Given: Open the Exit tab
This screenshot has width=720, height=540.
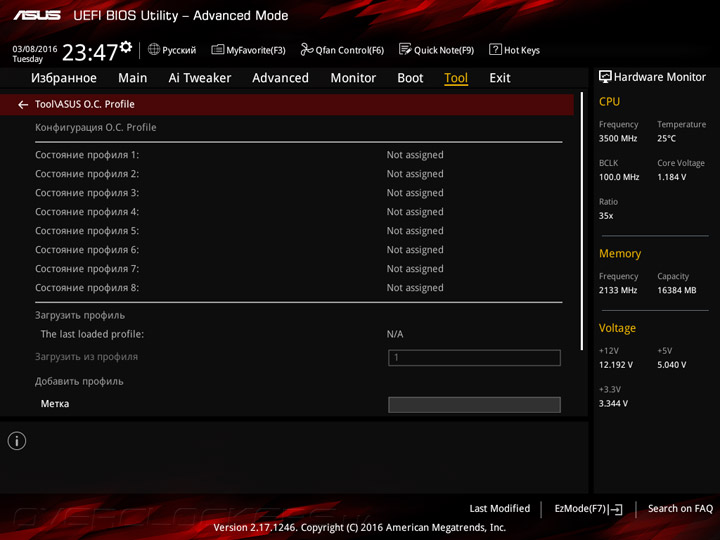Looking at the screenshot, I should (500, 78).
